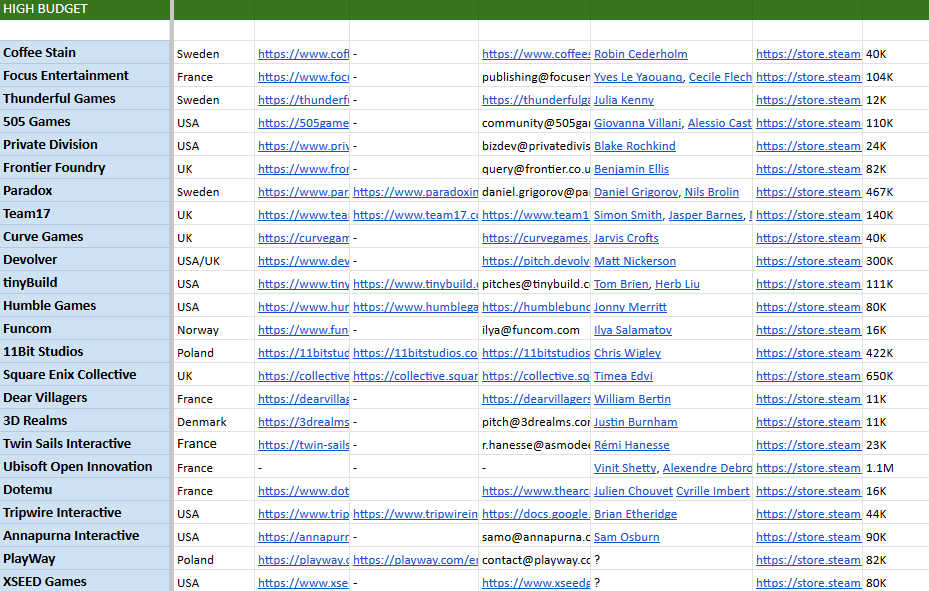Select the Norway country cell
This screenshot has height=591, width=929.
click(213, 330)
